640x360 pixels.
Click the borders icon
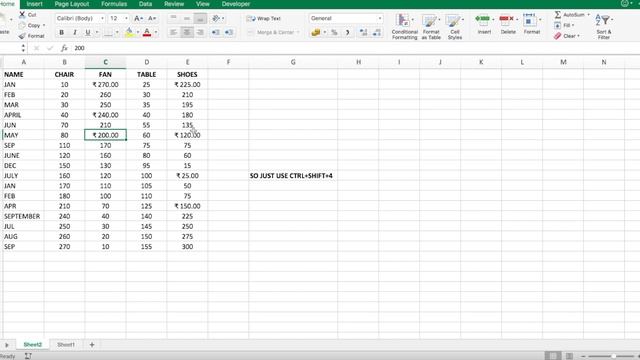pos(108,32)
